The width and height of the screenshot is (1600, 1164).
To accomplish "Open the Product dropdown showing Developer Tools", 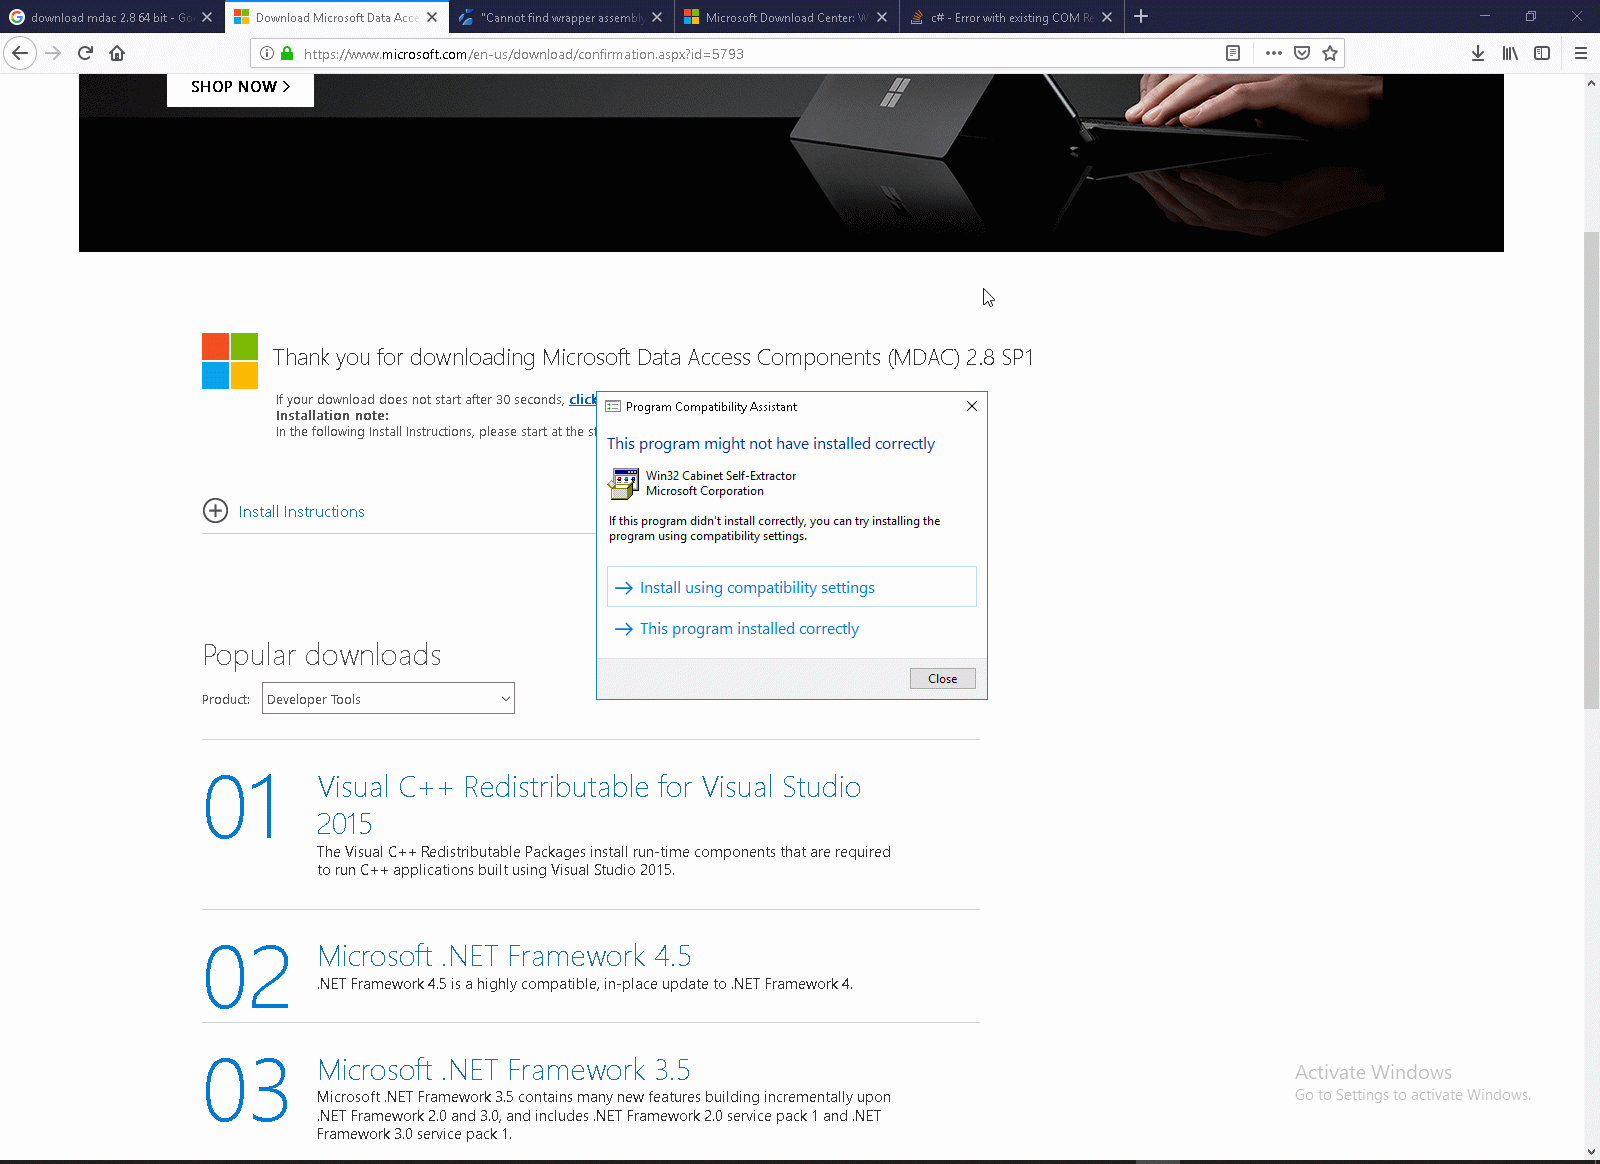I will tap(388, 698).
